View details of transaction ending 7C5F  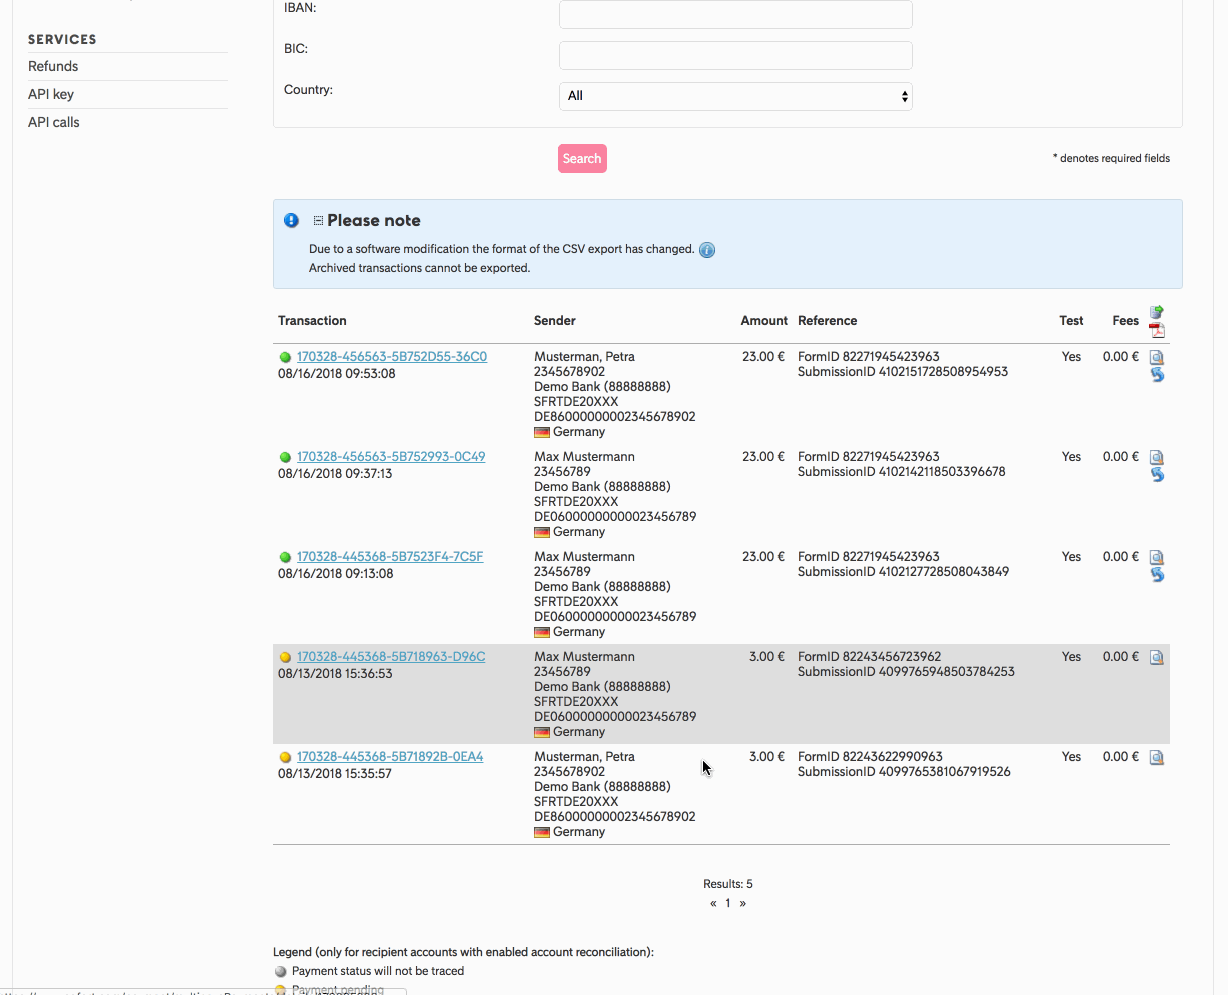click(1157, 557)
